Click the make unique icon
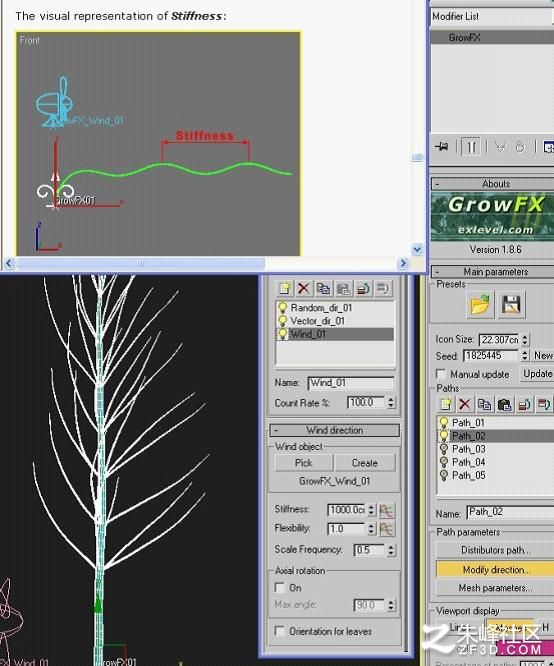 [500, 147]
